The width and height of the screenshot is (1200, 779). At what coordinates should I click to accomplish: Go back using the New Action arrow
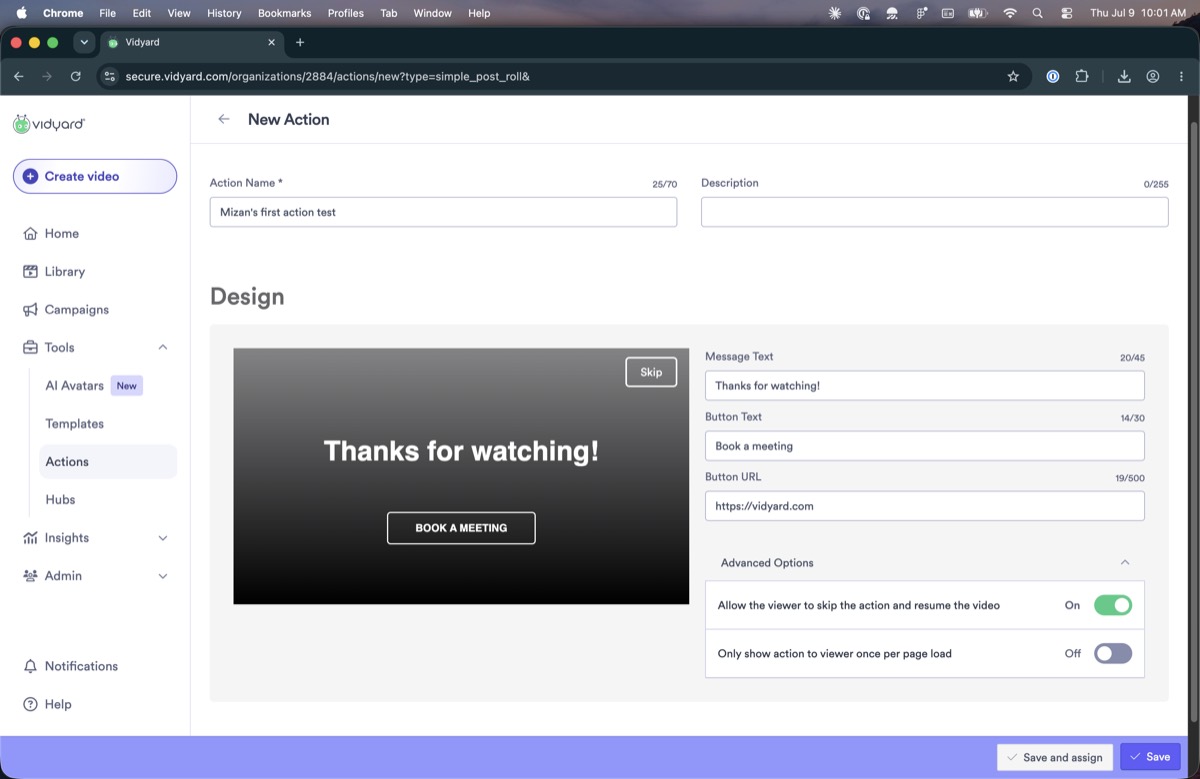click(x=224, y=119)
